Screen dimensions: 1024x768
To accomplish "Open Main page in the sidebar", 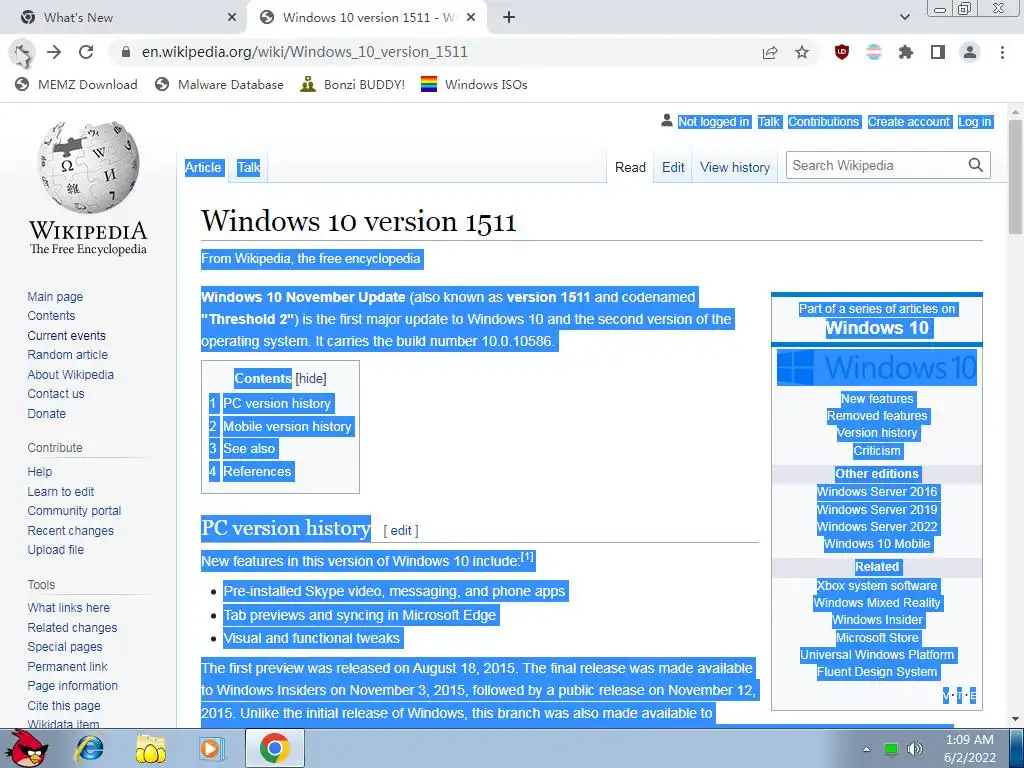I will pos(56,296).
